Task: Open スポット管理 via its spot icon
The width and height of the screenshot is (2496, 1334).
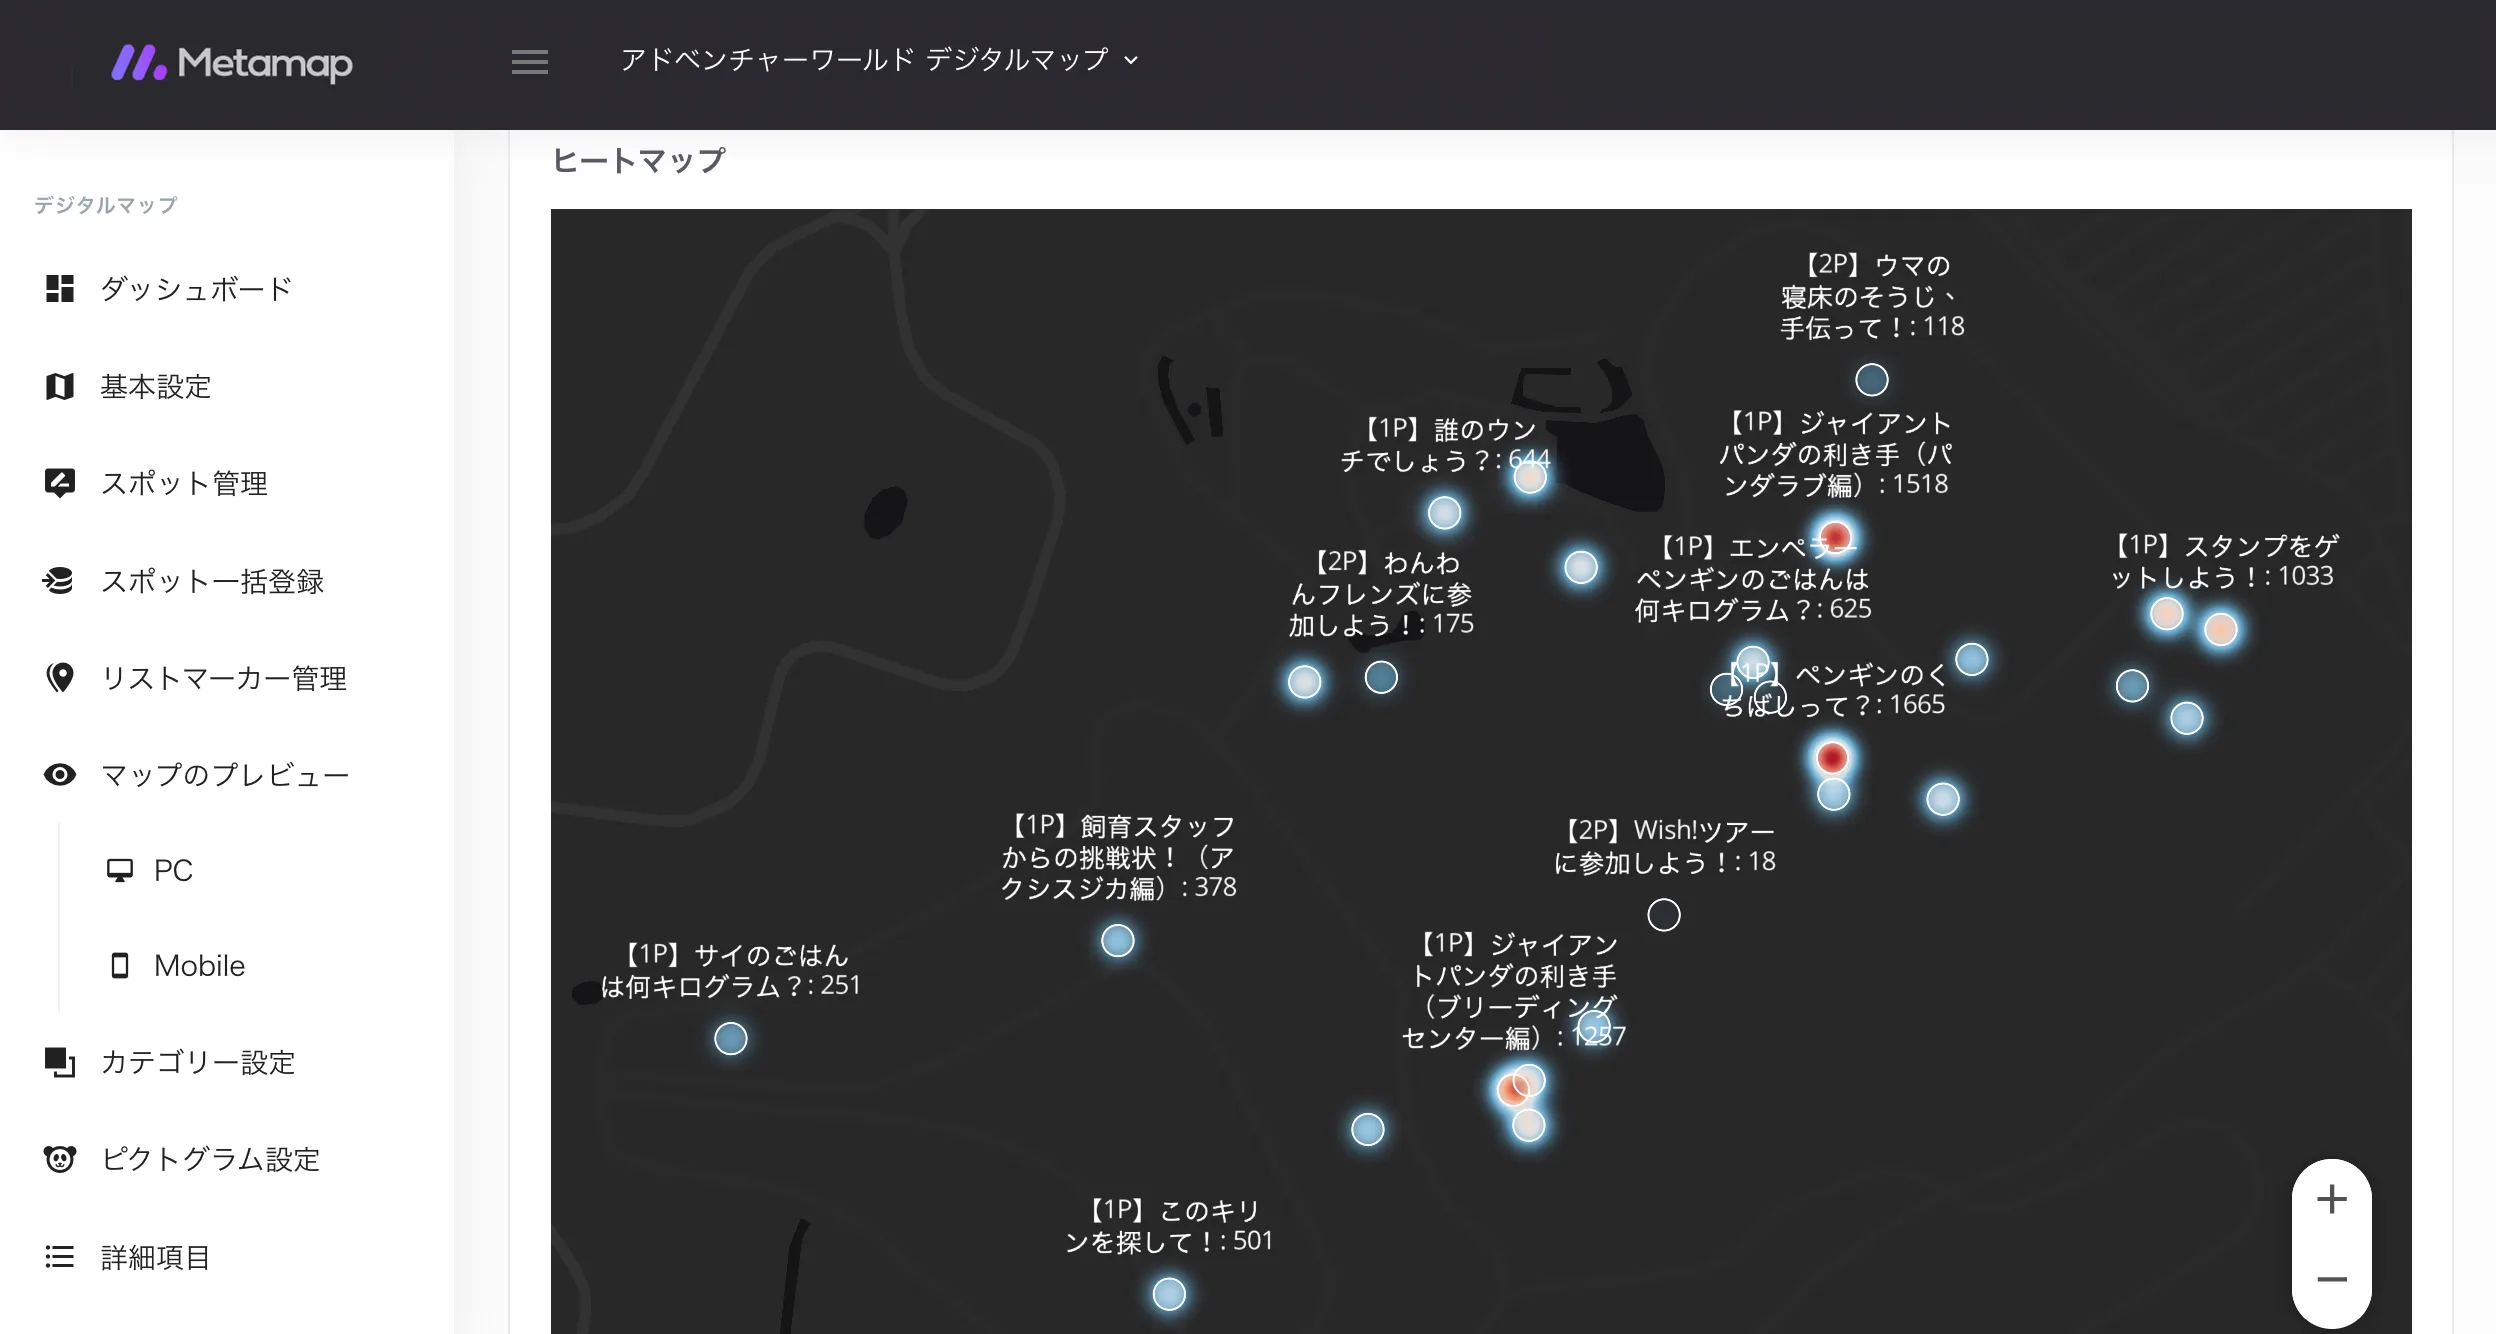Action: point(60,483)
